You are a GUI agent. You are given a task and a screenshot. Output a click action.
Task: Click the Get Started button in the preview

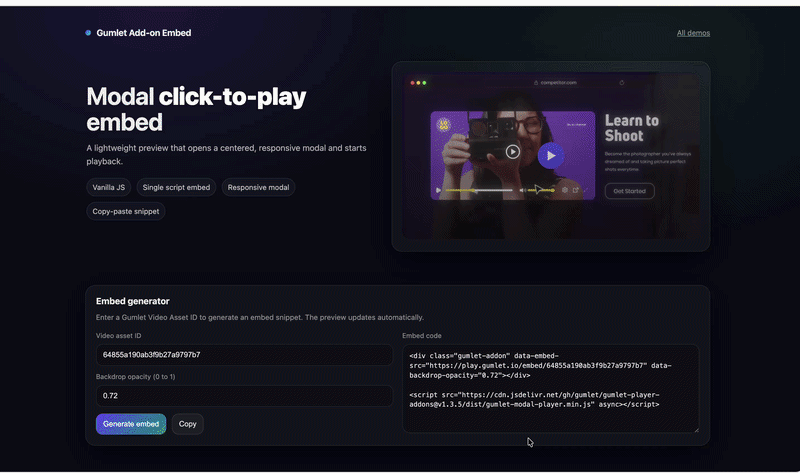(630, 191)
